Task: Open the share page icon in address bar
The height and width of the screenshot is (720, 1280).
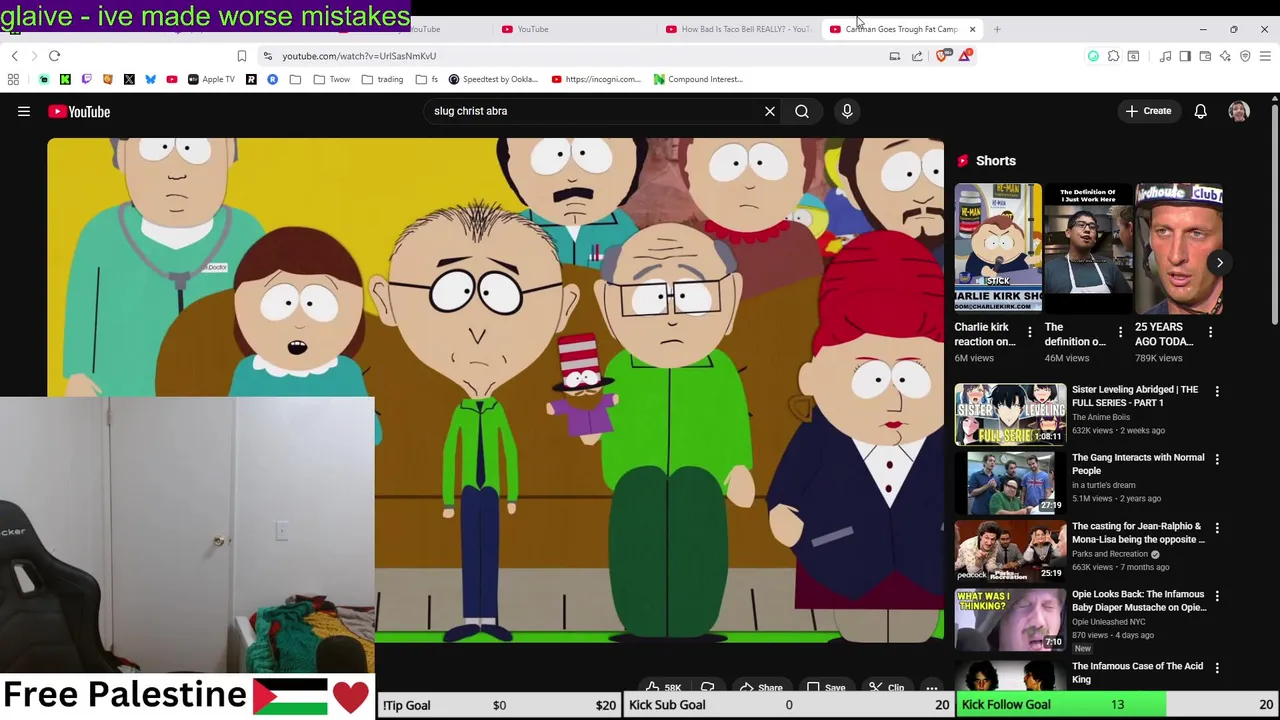Action: click(917, 56)
